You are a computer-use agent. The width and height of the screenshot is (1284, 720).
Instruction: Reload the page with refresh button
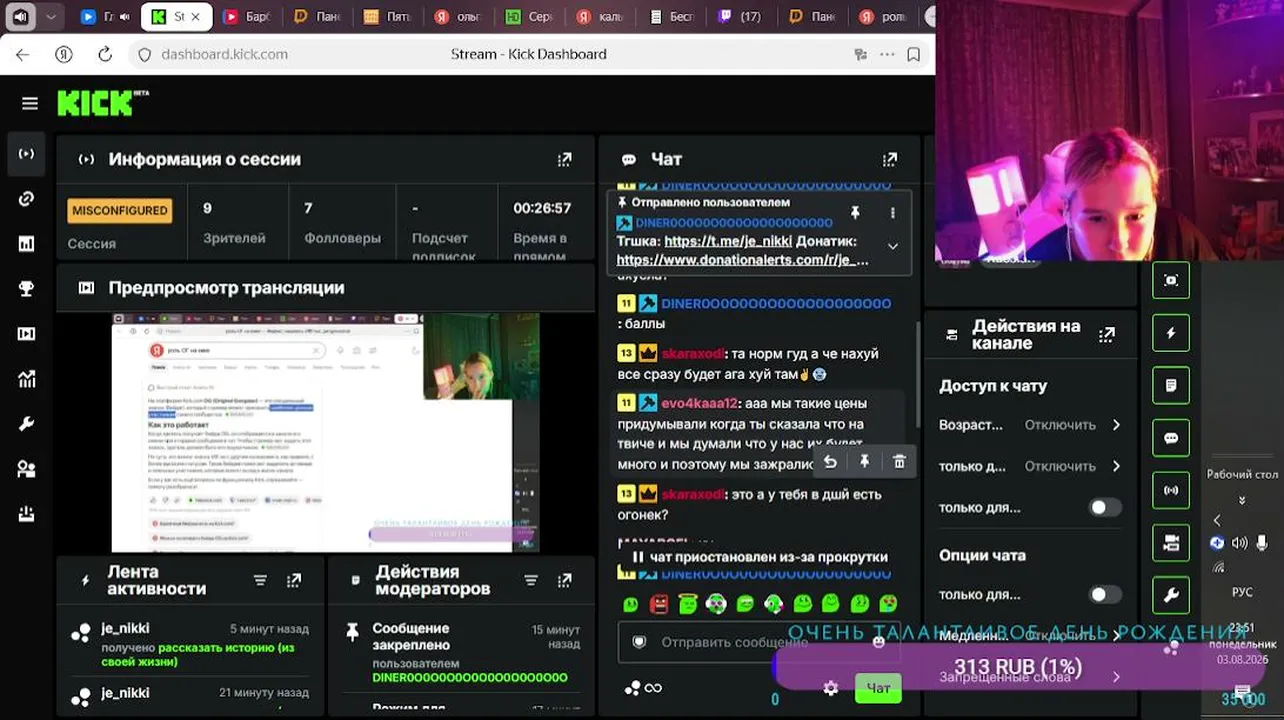point(105,54)
